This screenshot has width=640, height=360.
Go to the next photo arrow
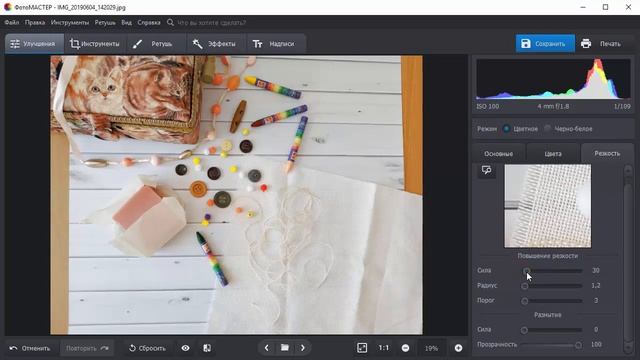pos(302,348)
